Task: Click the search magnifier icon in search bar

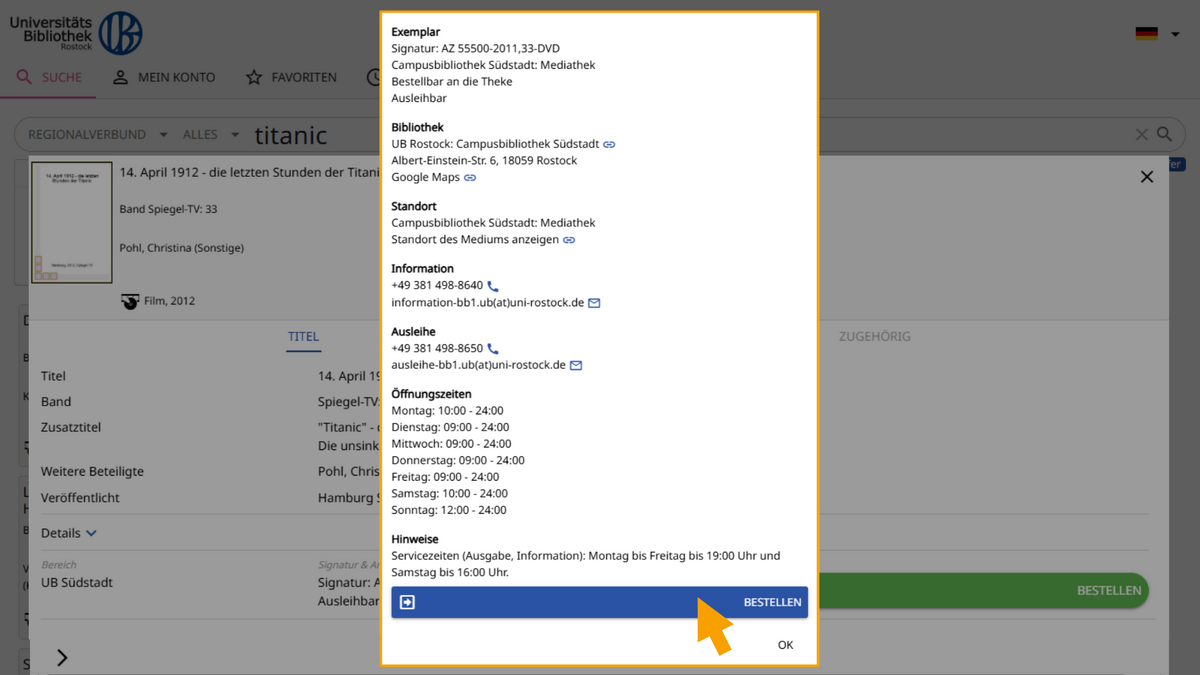Action: point(1164,134)
